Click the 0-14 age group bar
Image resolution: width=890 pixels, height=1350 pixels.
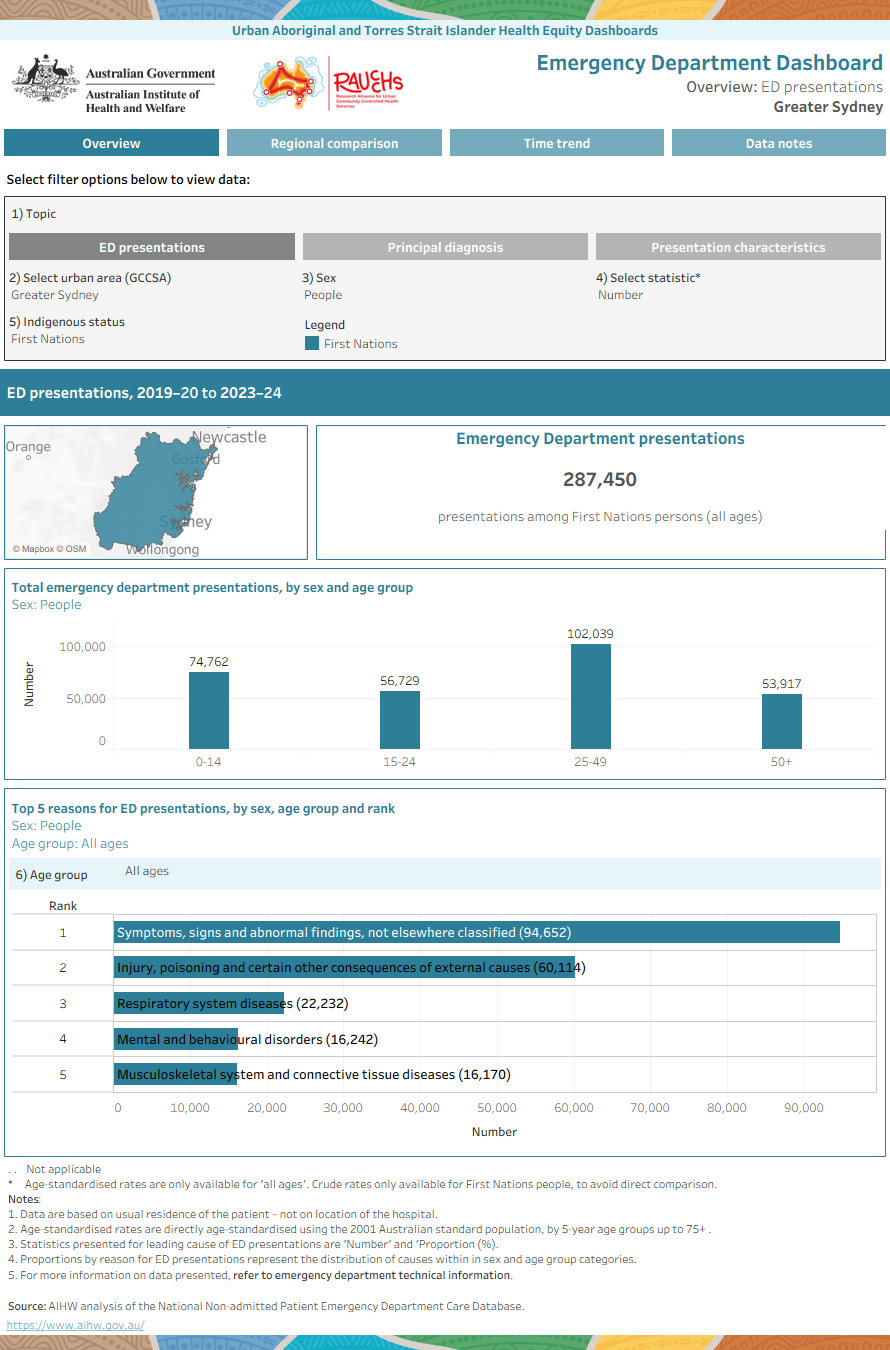coord(209,710)
